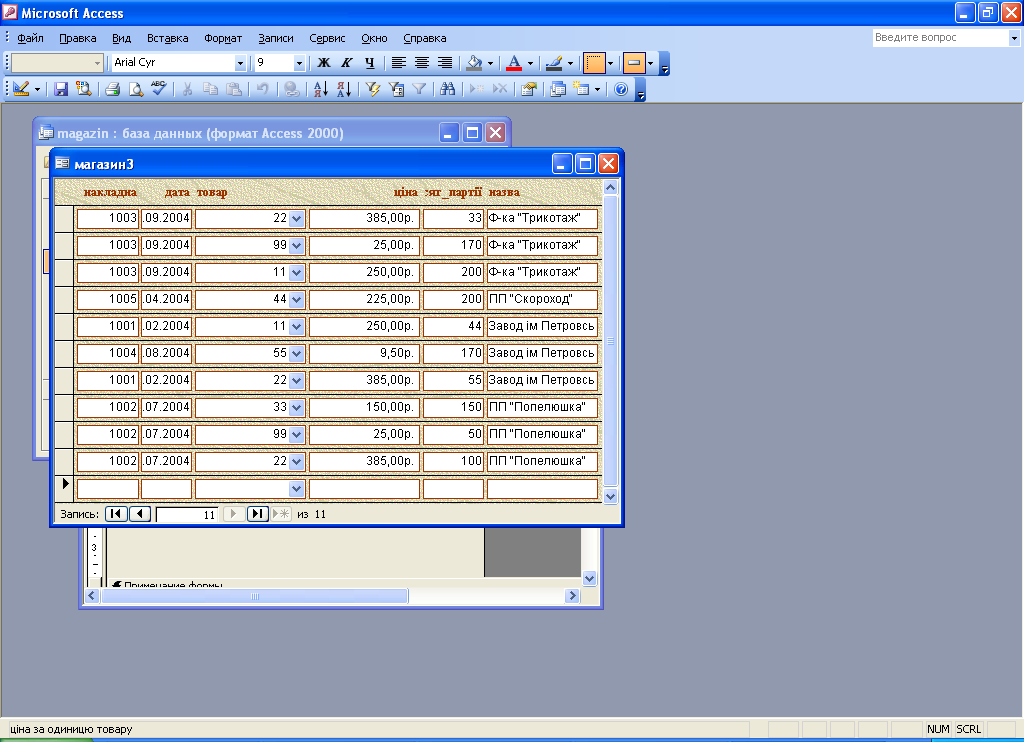Click the Undo arrow icon
This screenshot has height=742, width=1024.
coord(263,89)
